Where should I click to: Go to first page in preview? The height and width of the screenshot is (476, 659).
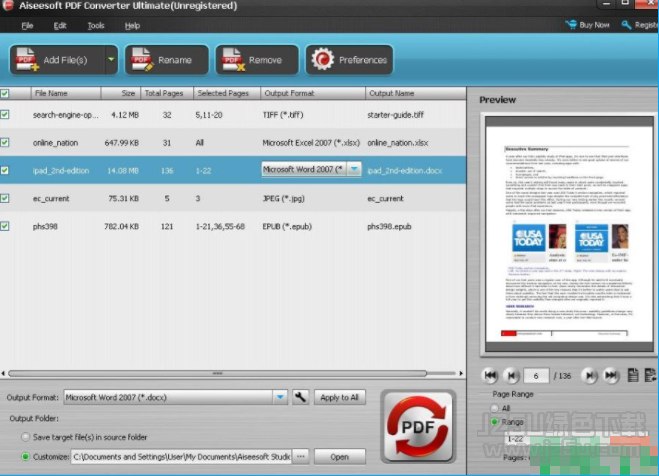[490, 375]
